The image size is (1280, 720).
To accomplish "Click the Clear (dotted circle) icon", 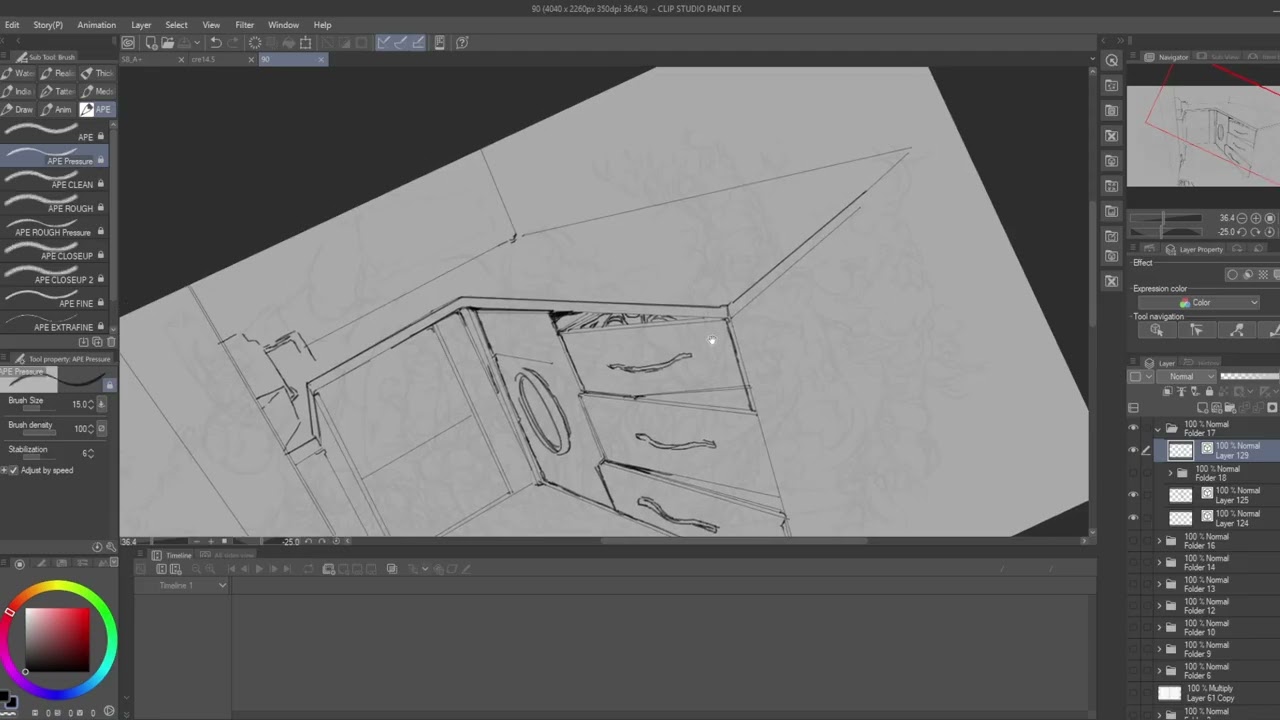I will click(x=255, y=43).
